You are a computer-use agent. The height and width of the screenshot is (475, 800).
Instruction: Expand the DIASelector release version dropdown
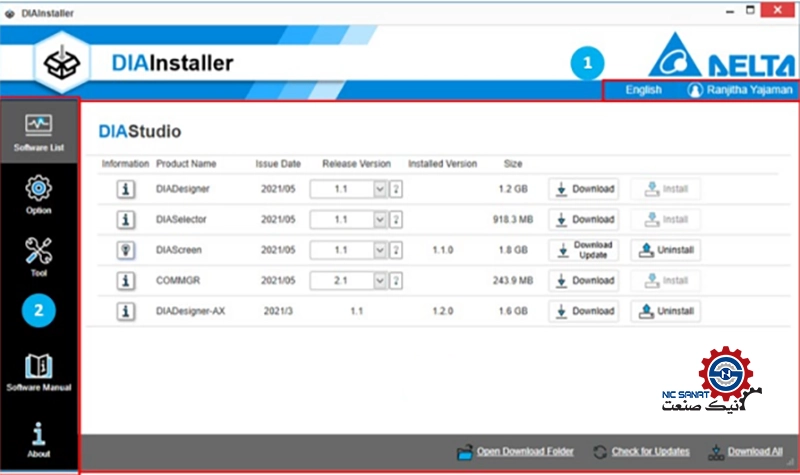coord(379,219)
